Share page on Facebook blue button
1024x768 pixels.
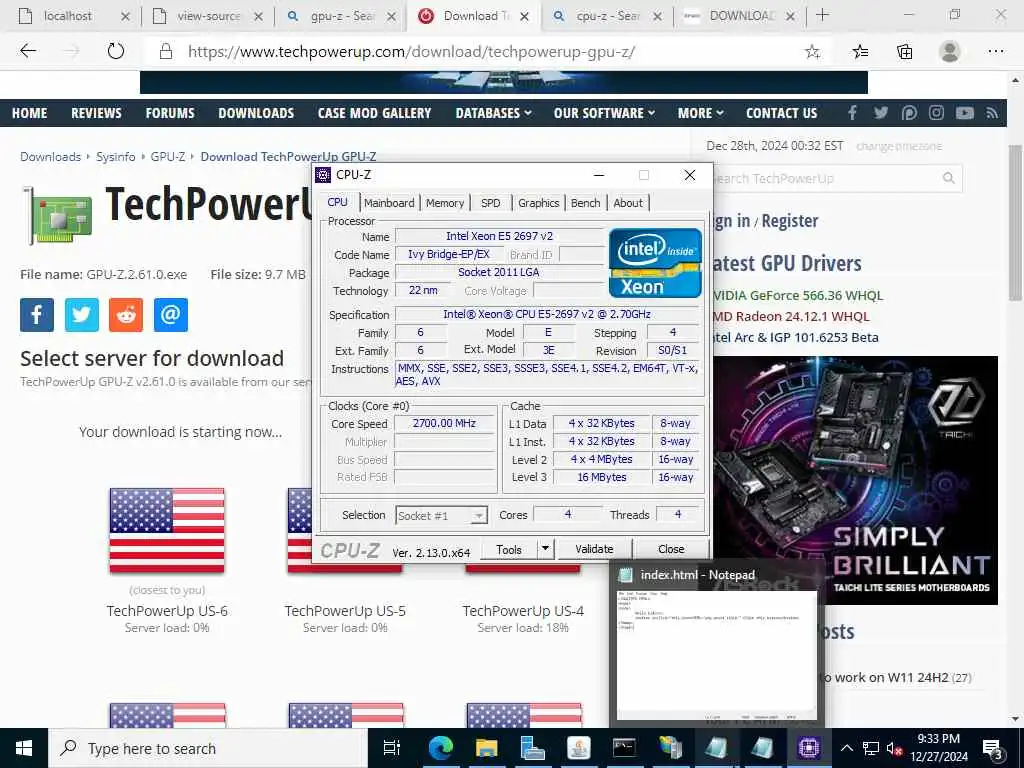(x=37, y=315)
